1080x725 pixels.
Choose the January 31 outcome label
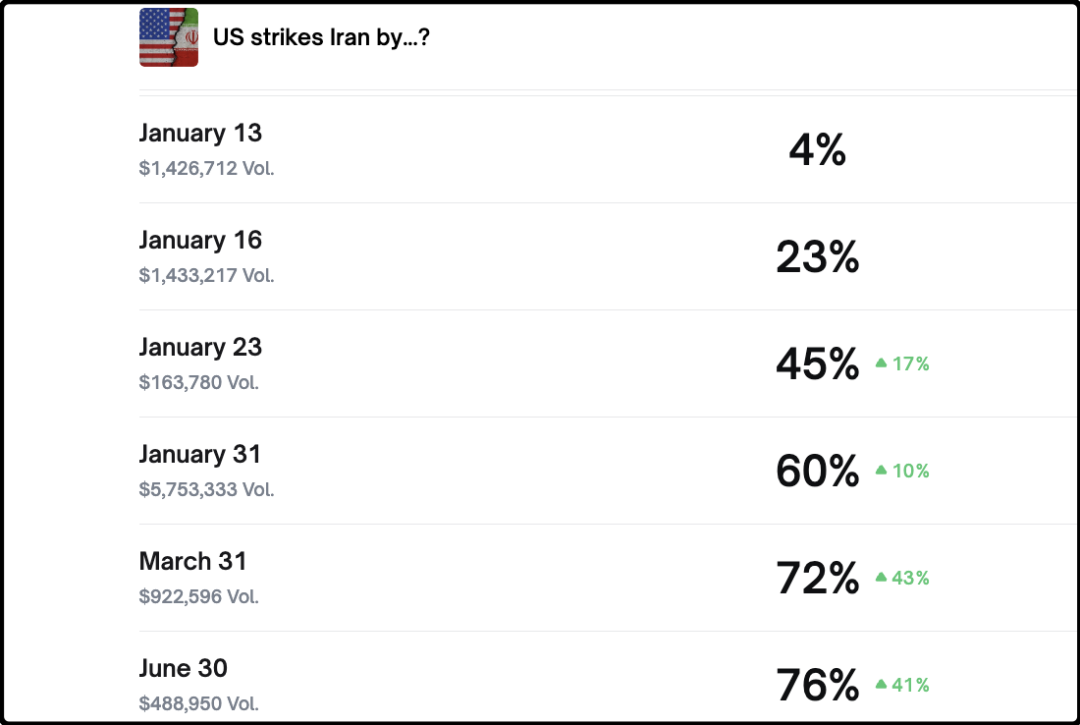(200, 454)
